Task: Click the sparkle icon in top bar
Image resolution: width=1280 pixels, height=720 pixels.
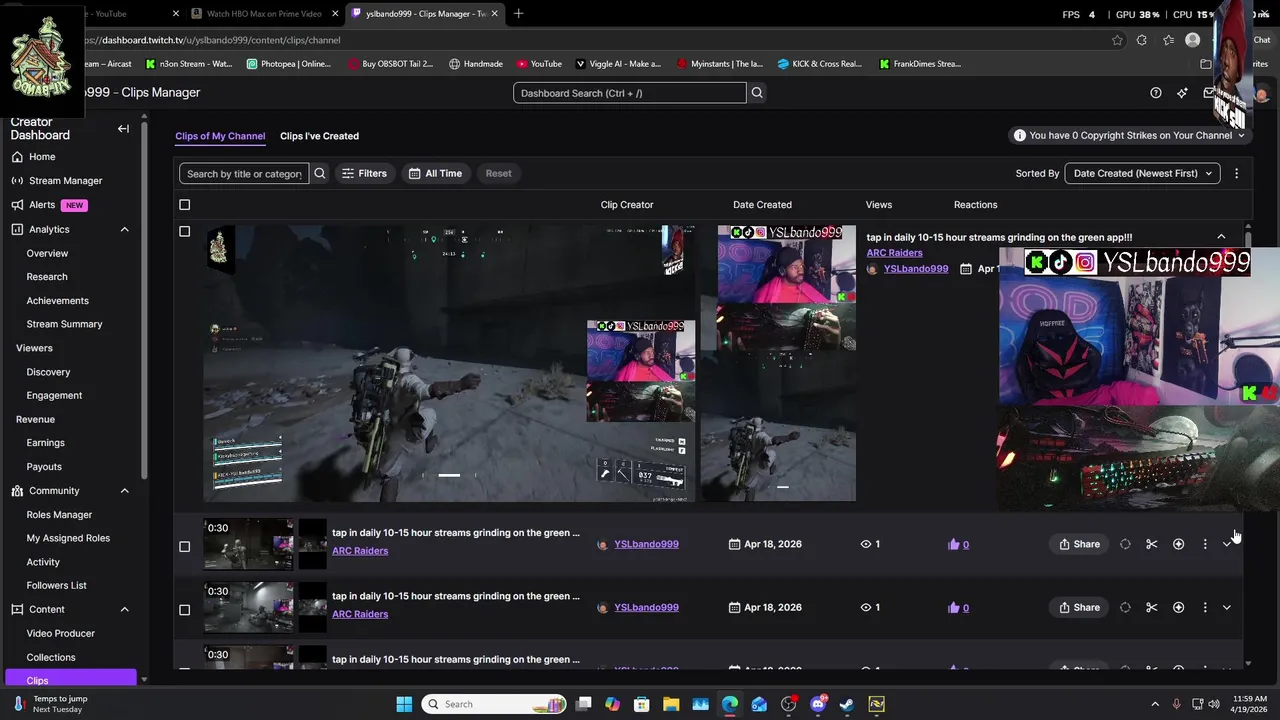Action: pos(1182,93)
